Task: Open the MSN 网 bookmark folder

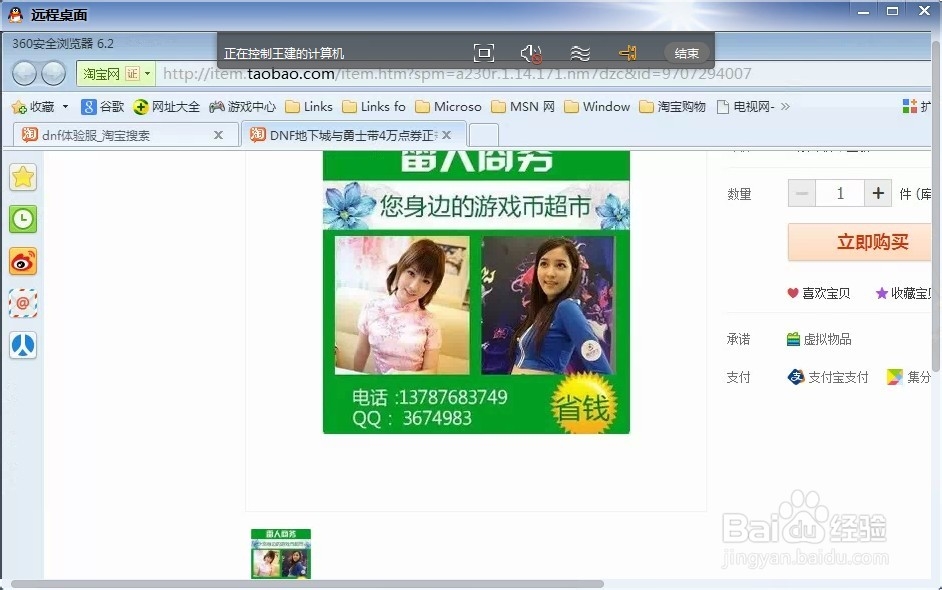Action: [x=523, y=107]
